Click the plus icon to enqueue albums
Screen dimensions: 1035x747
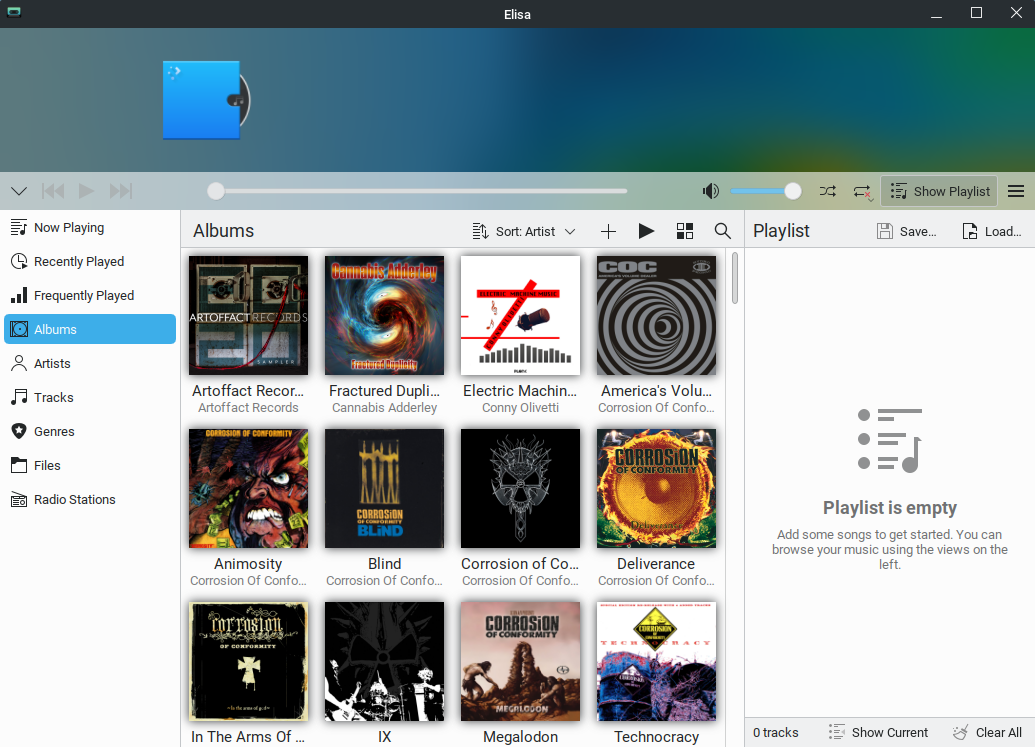[608, 231]
